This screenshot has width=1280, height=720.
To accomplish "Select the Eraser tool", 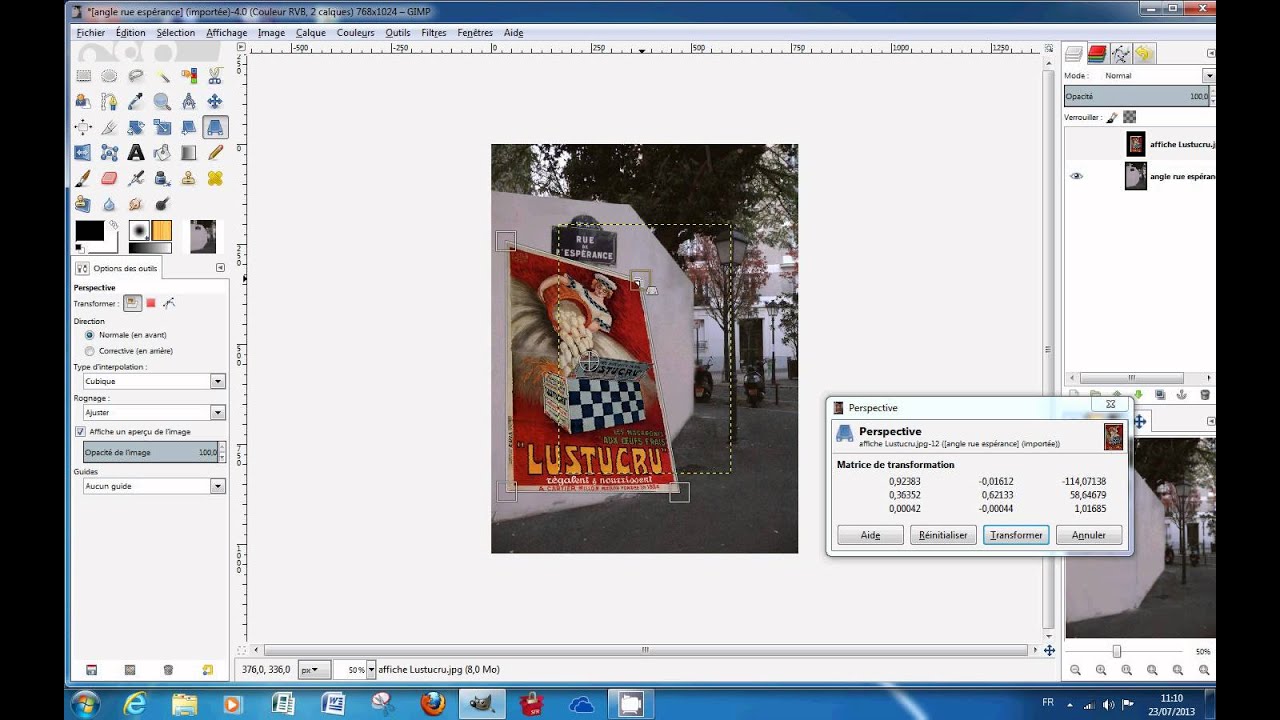I will pos(109,178).
